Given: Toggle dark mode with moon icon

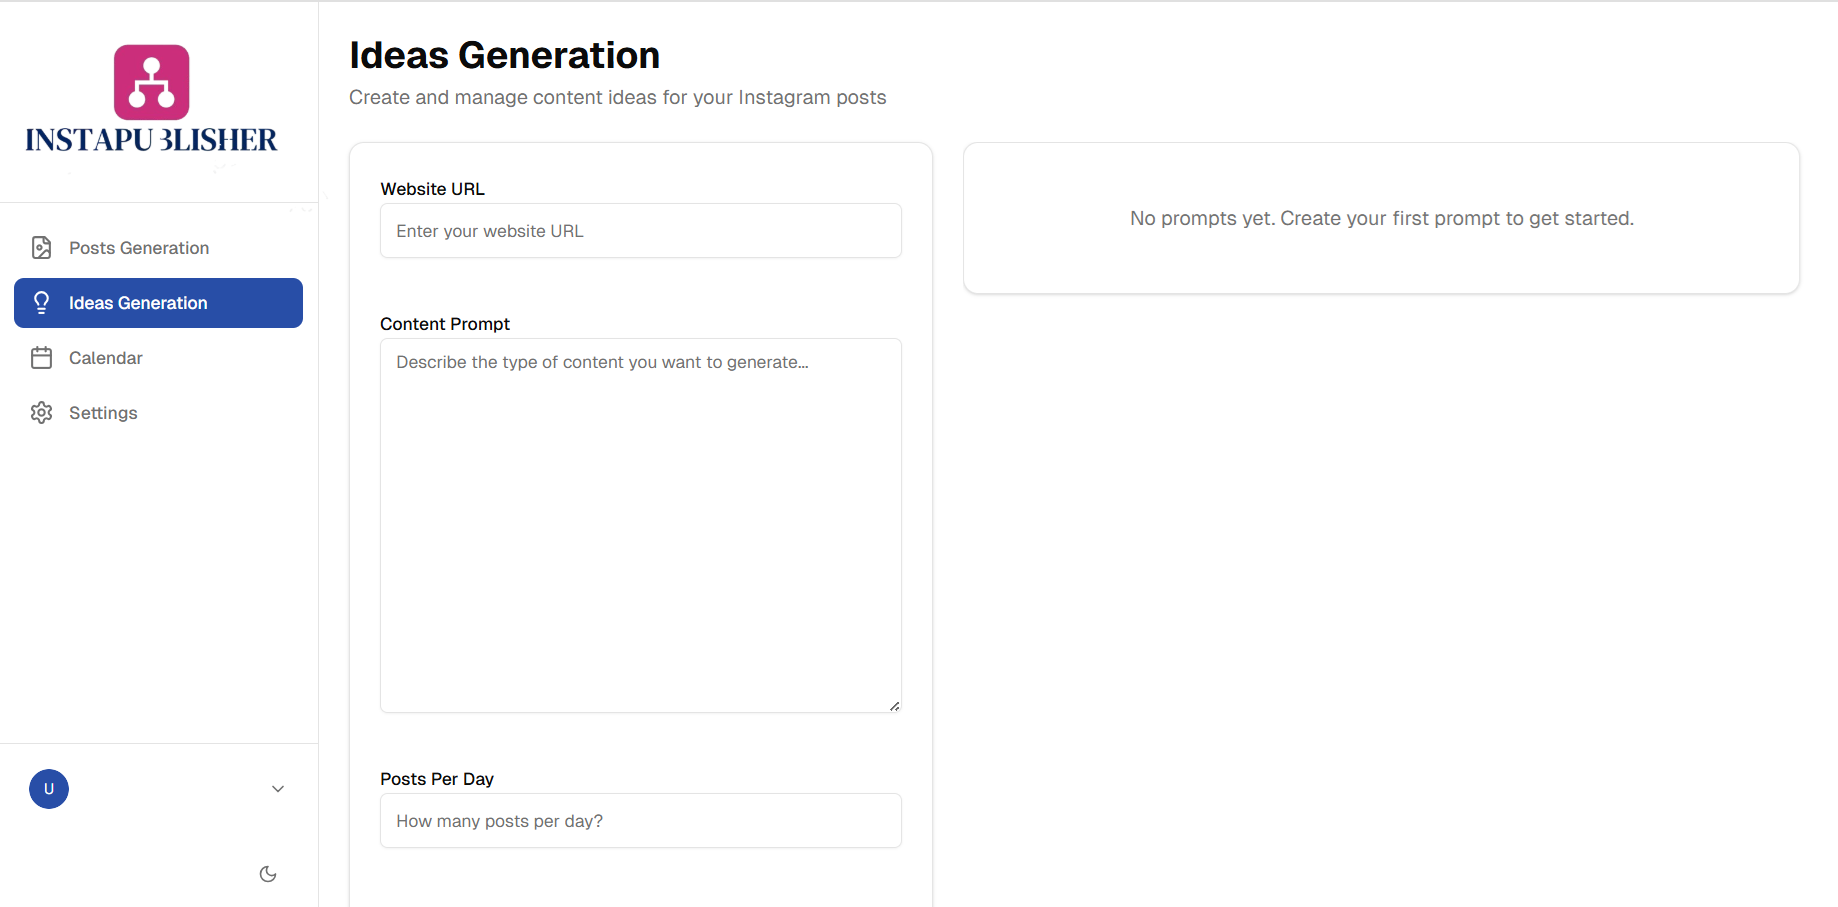Looking at the screenshot, I should click(x=268, y=874).
